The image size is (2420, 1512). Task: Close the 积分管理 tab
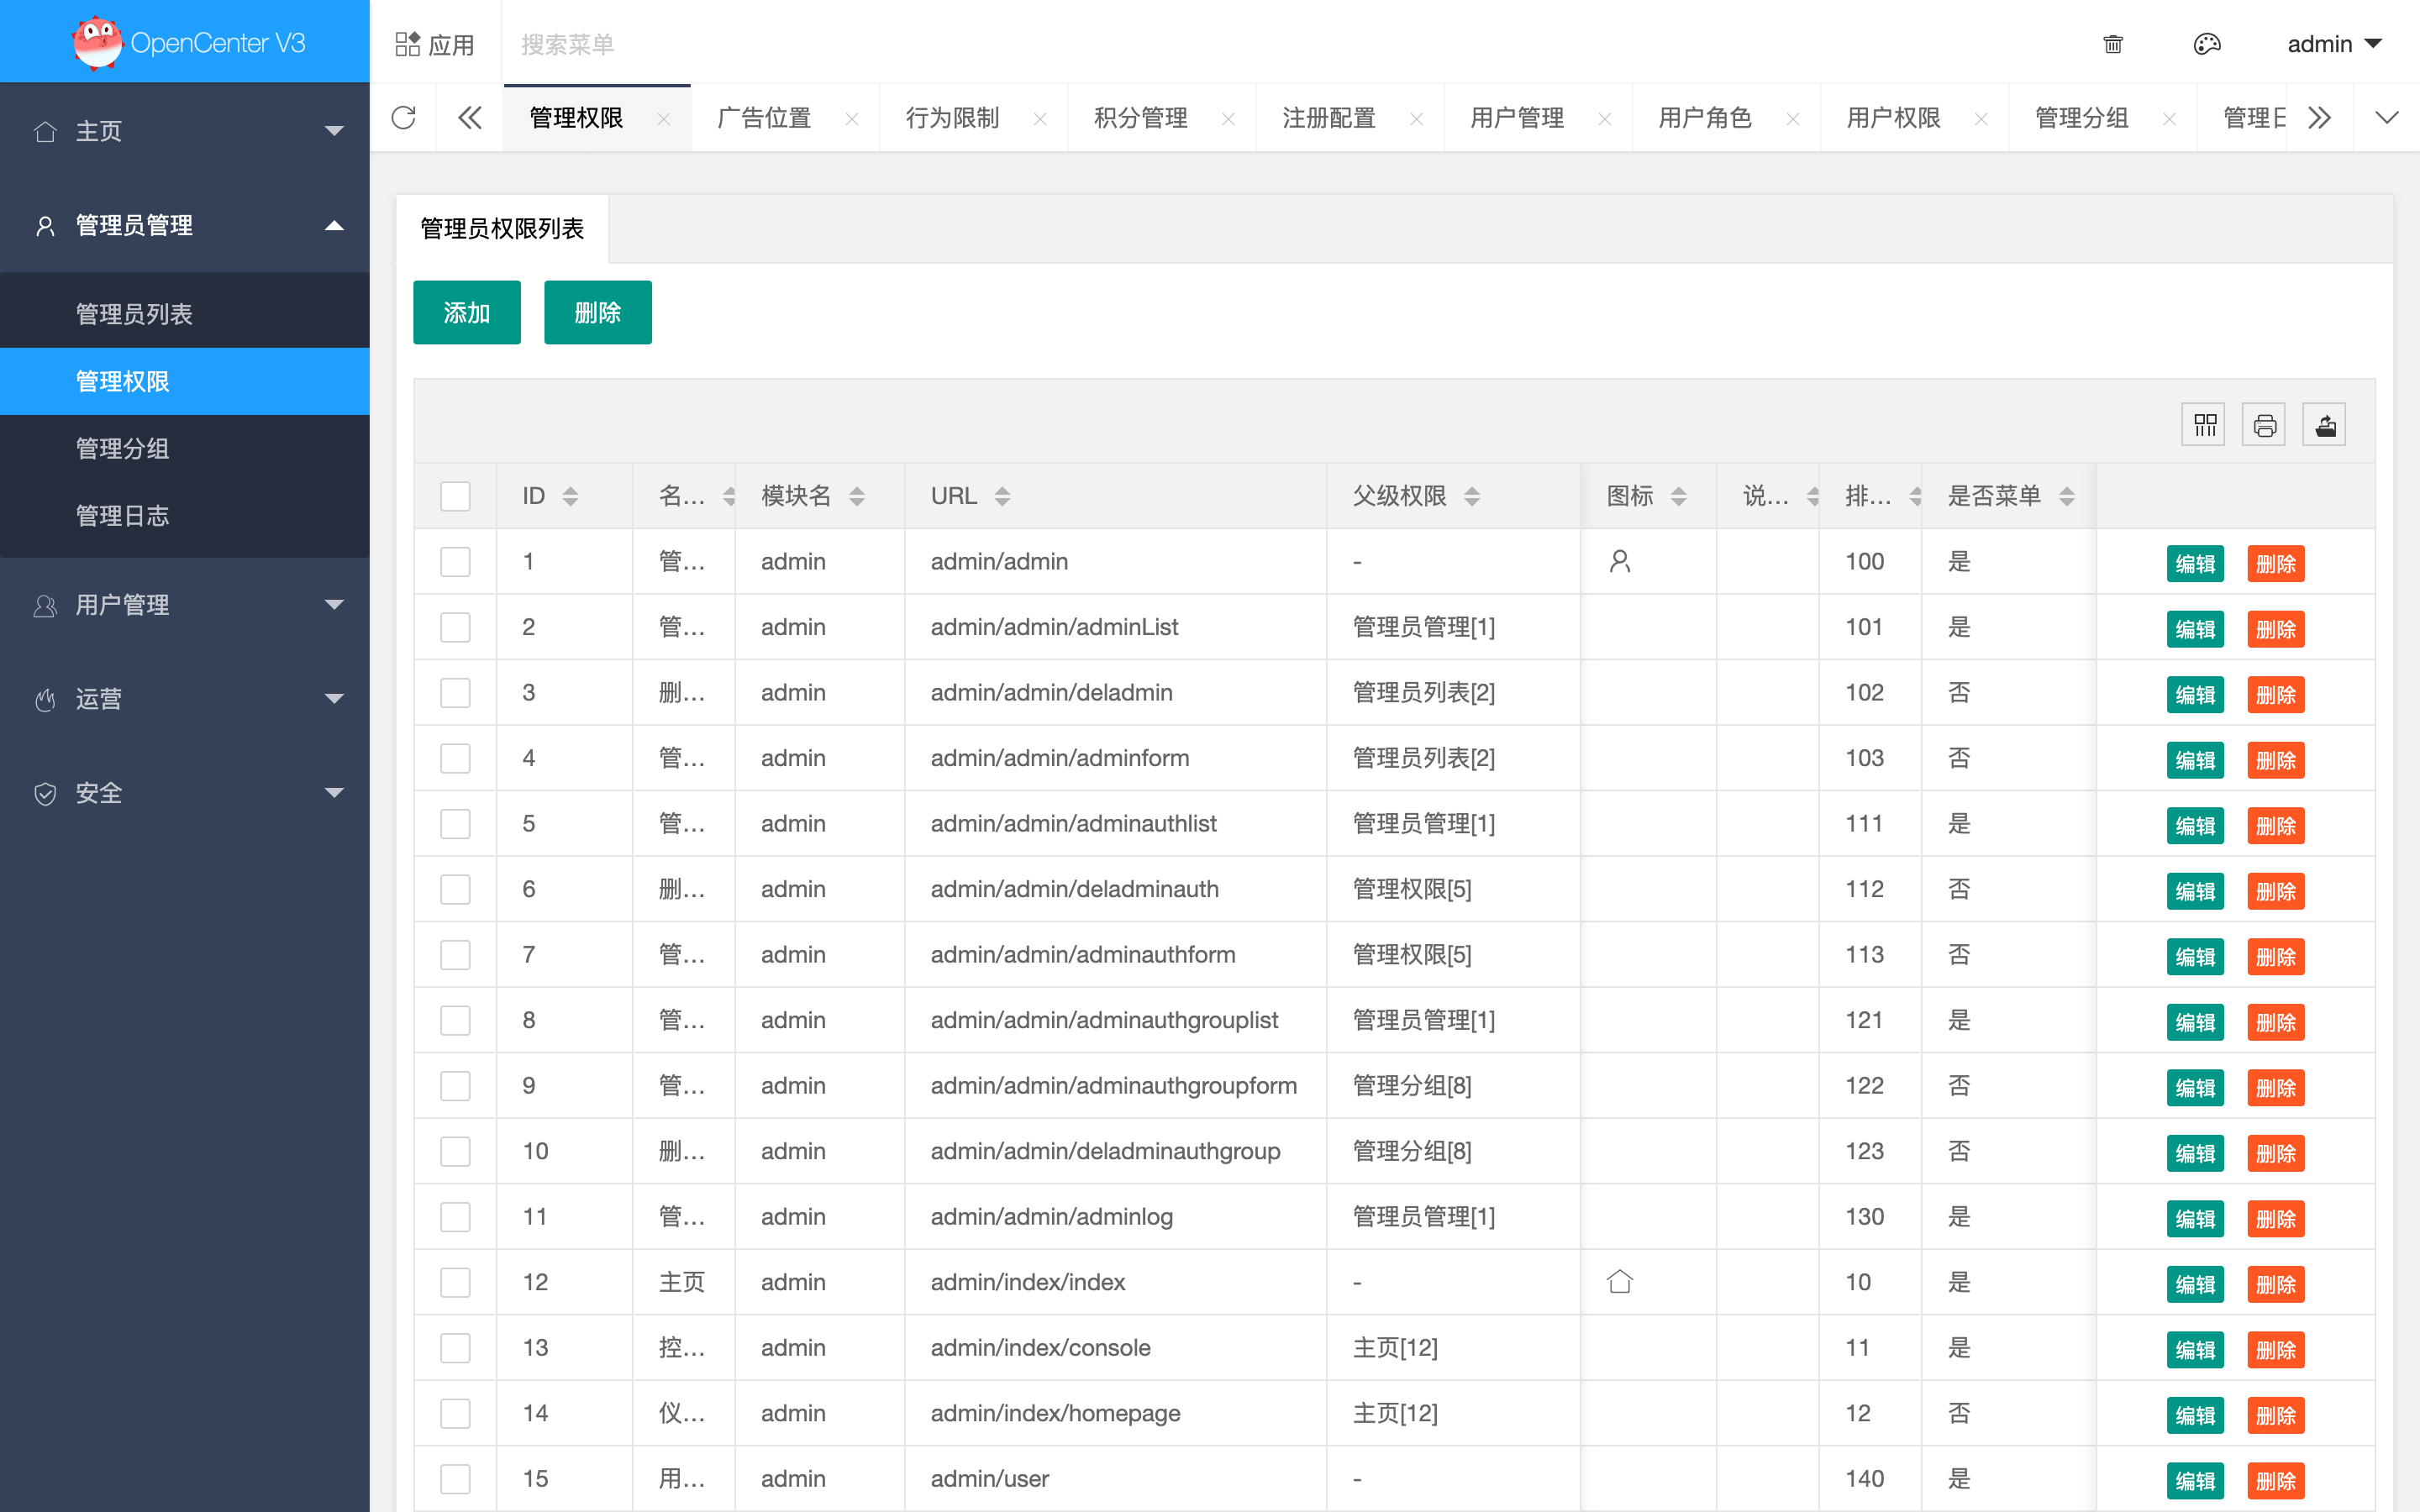pos(1228,119)
